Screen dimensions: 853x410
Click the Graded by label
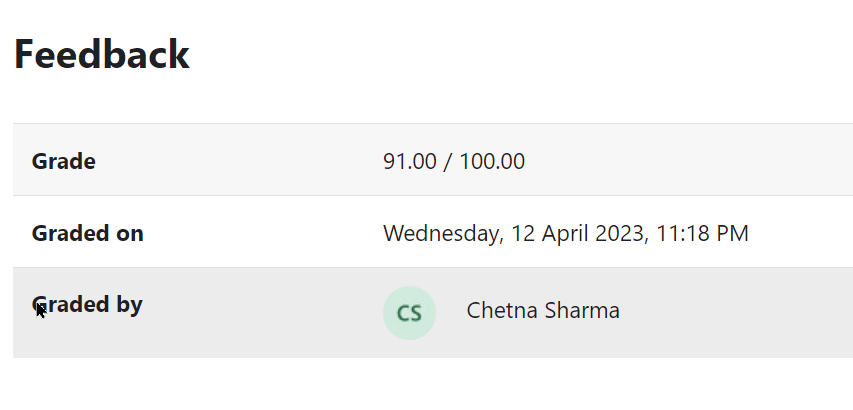[87, 305]
